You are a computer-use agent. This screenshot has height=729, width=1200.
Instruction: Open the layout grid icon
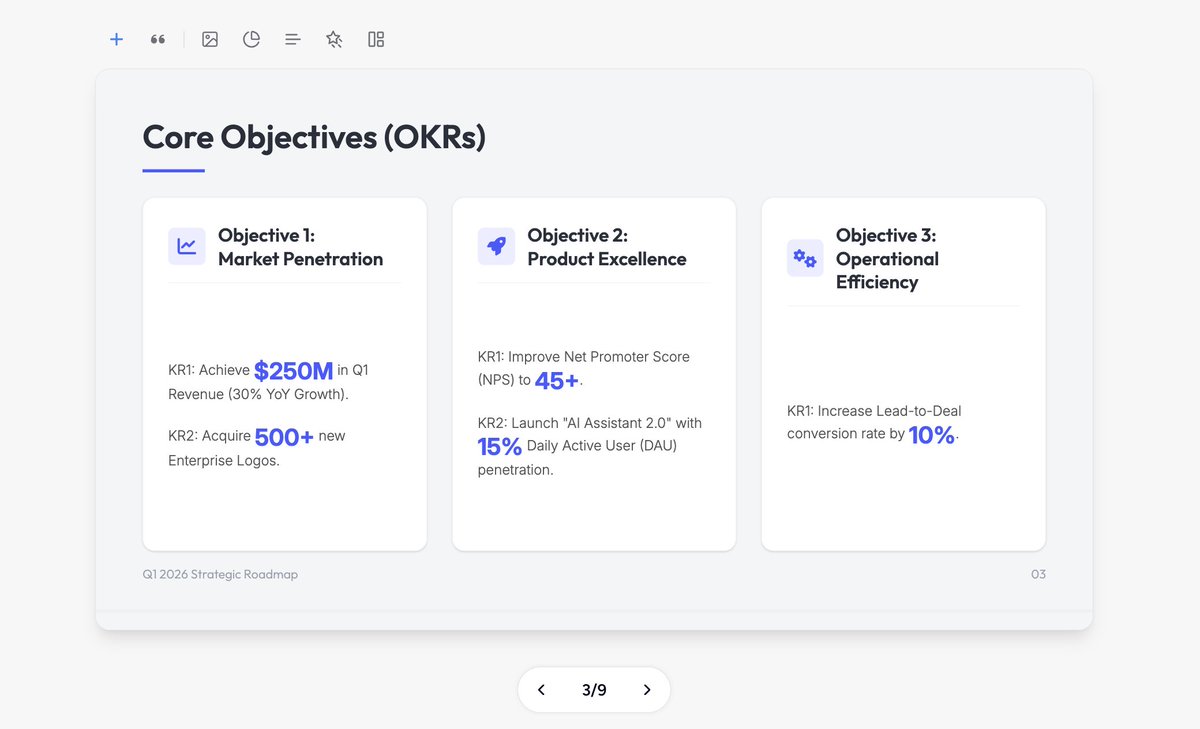tap(376, 39)
